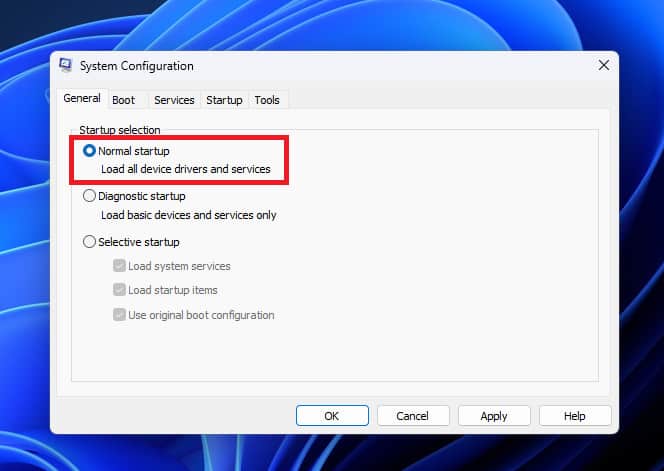Select the Normal startup radio button

(90, 151)
